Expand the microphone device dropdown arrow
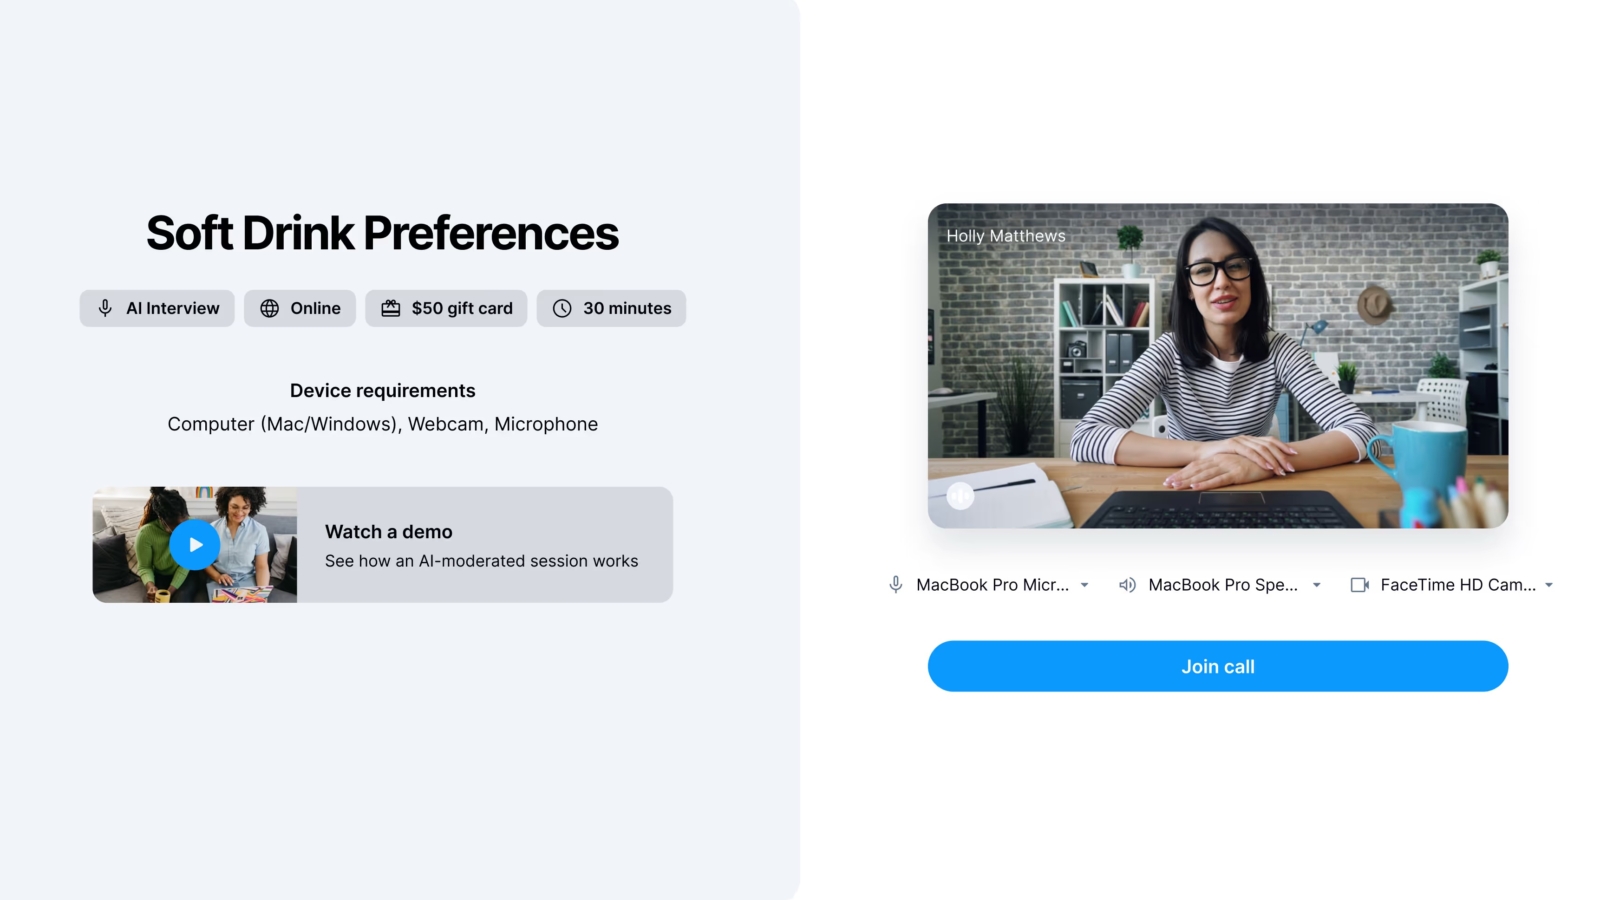 (x=1084, y=585)
